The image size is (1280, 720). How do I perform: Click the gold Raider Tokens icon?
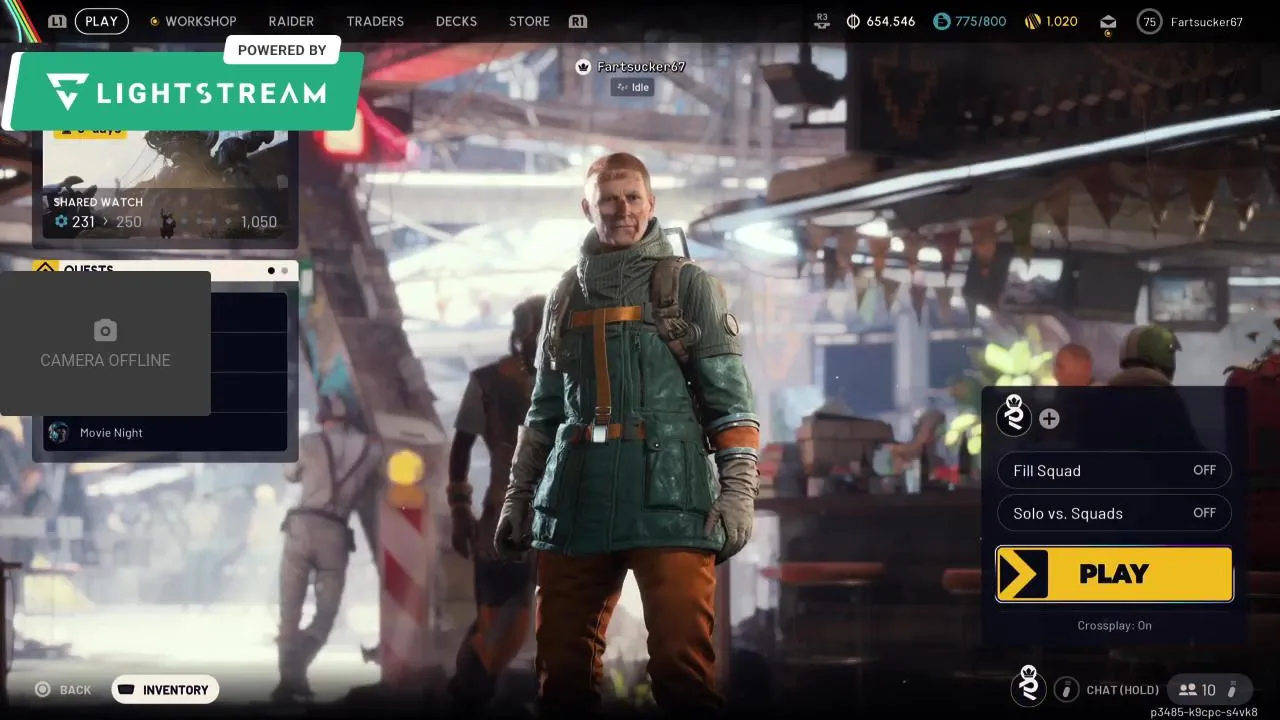(x=1033, y=21)
